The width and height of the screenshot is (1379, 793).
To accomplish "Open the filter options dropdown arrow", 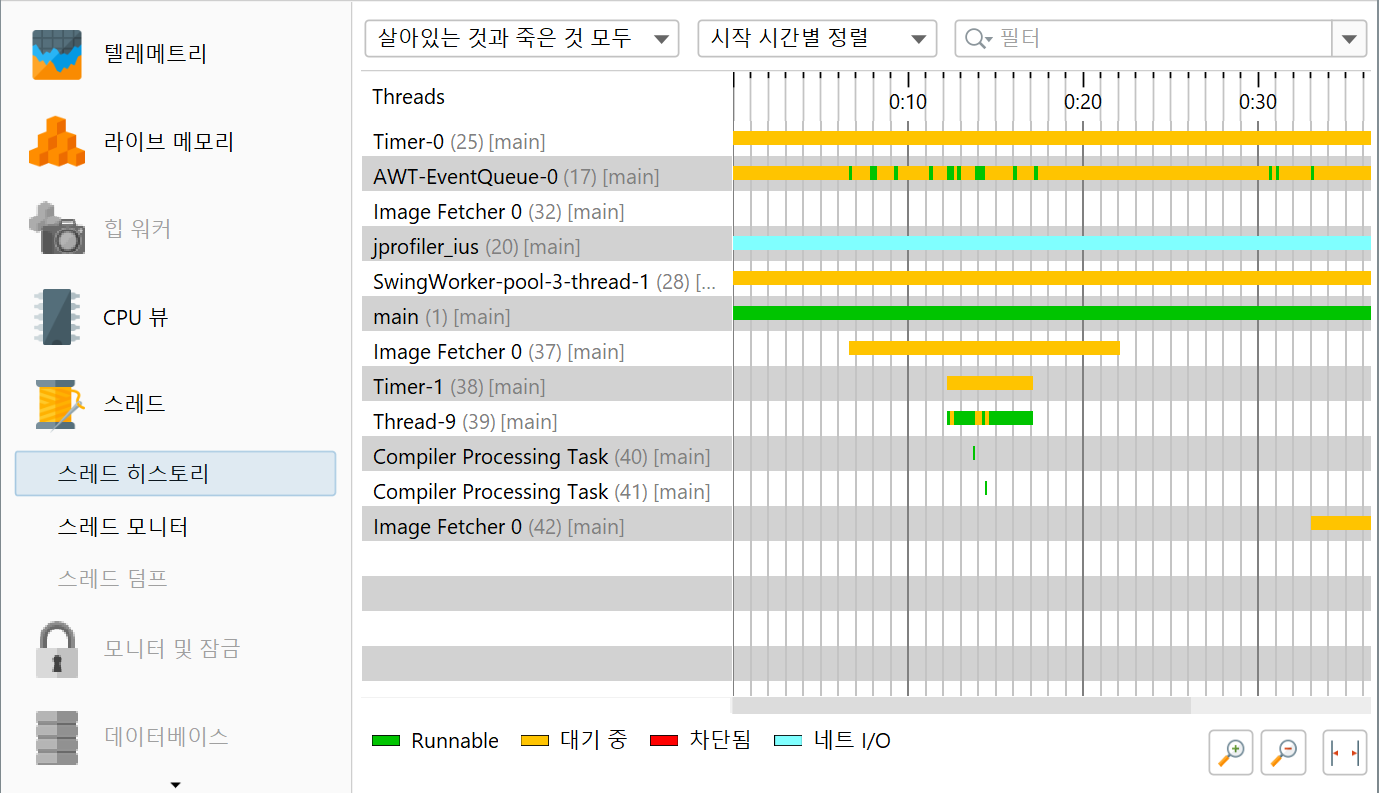I will [x=1349, y=39].
